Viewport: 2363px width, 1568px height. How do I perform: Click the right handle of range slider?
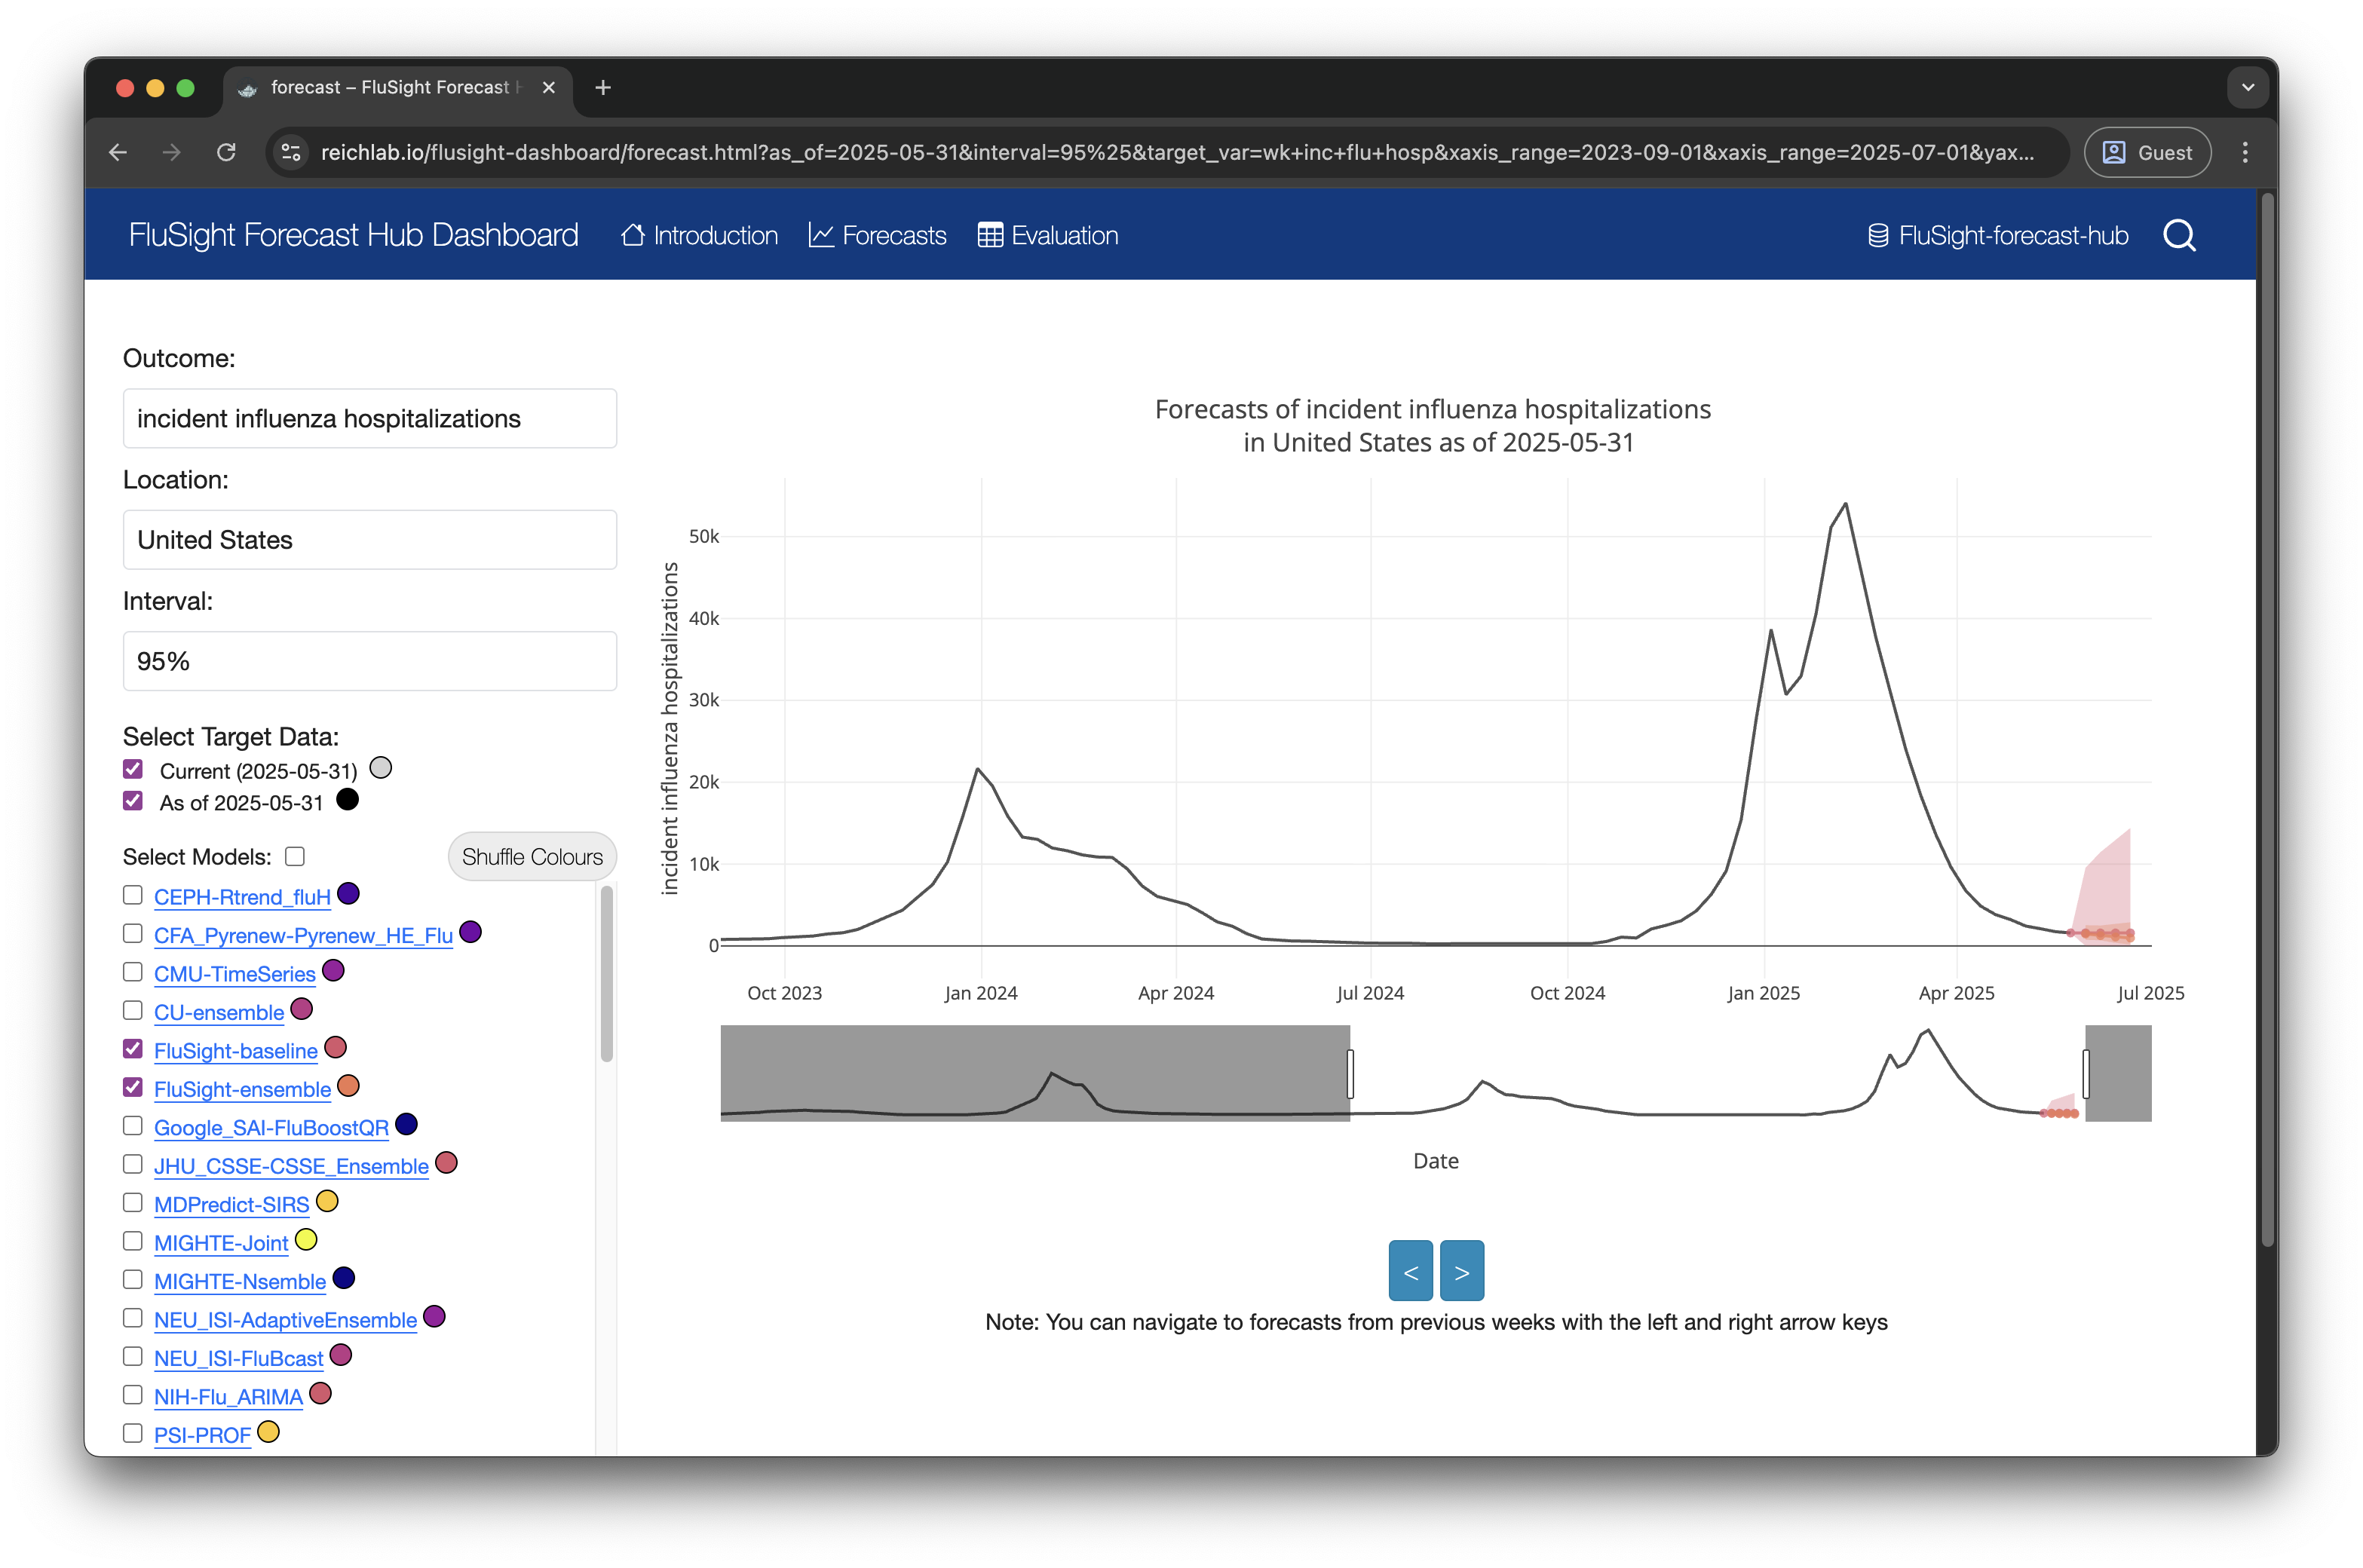(x=2085, y=1073)
